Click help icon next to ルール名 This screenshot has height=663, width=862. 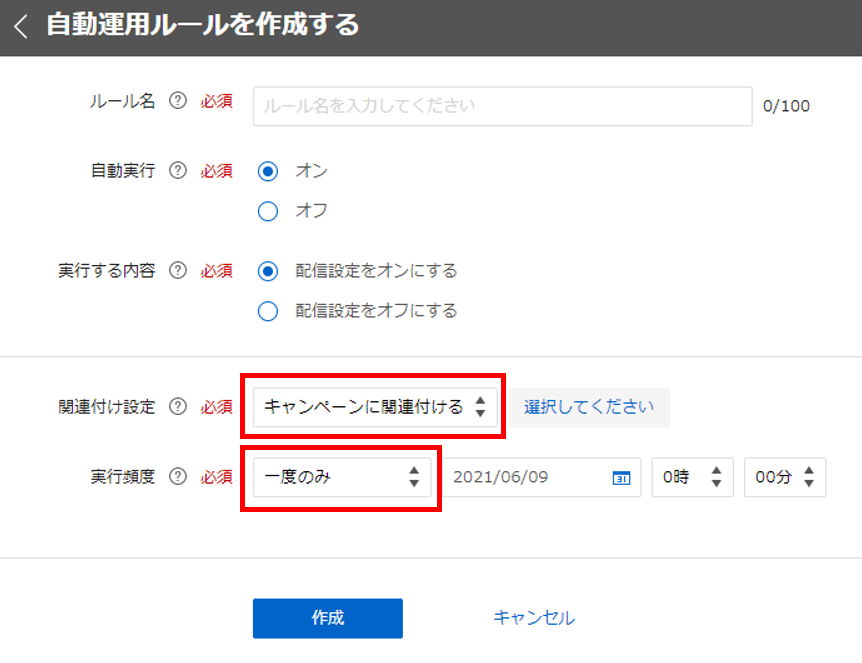(178, 101)
